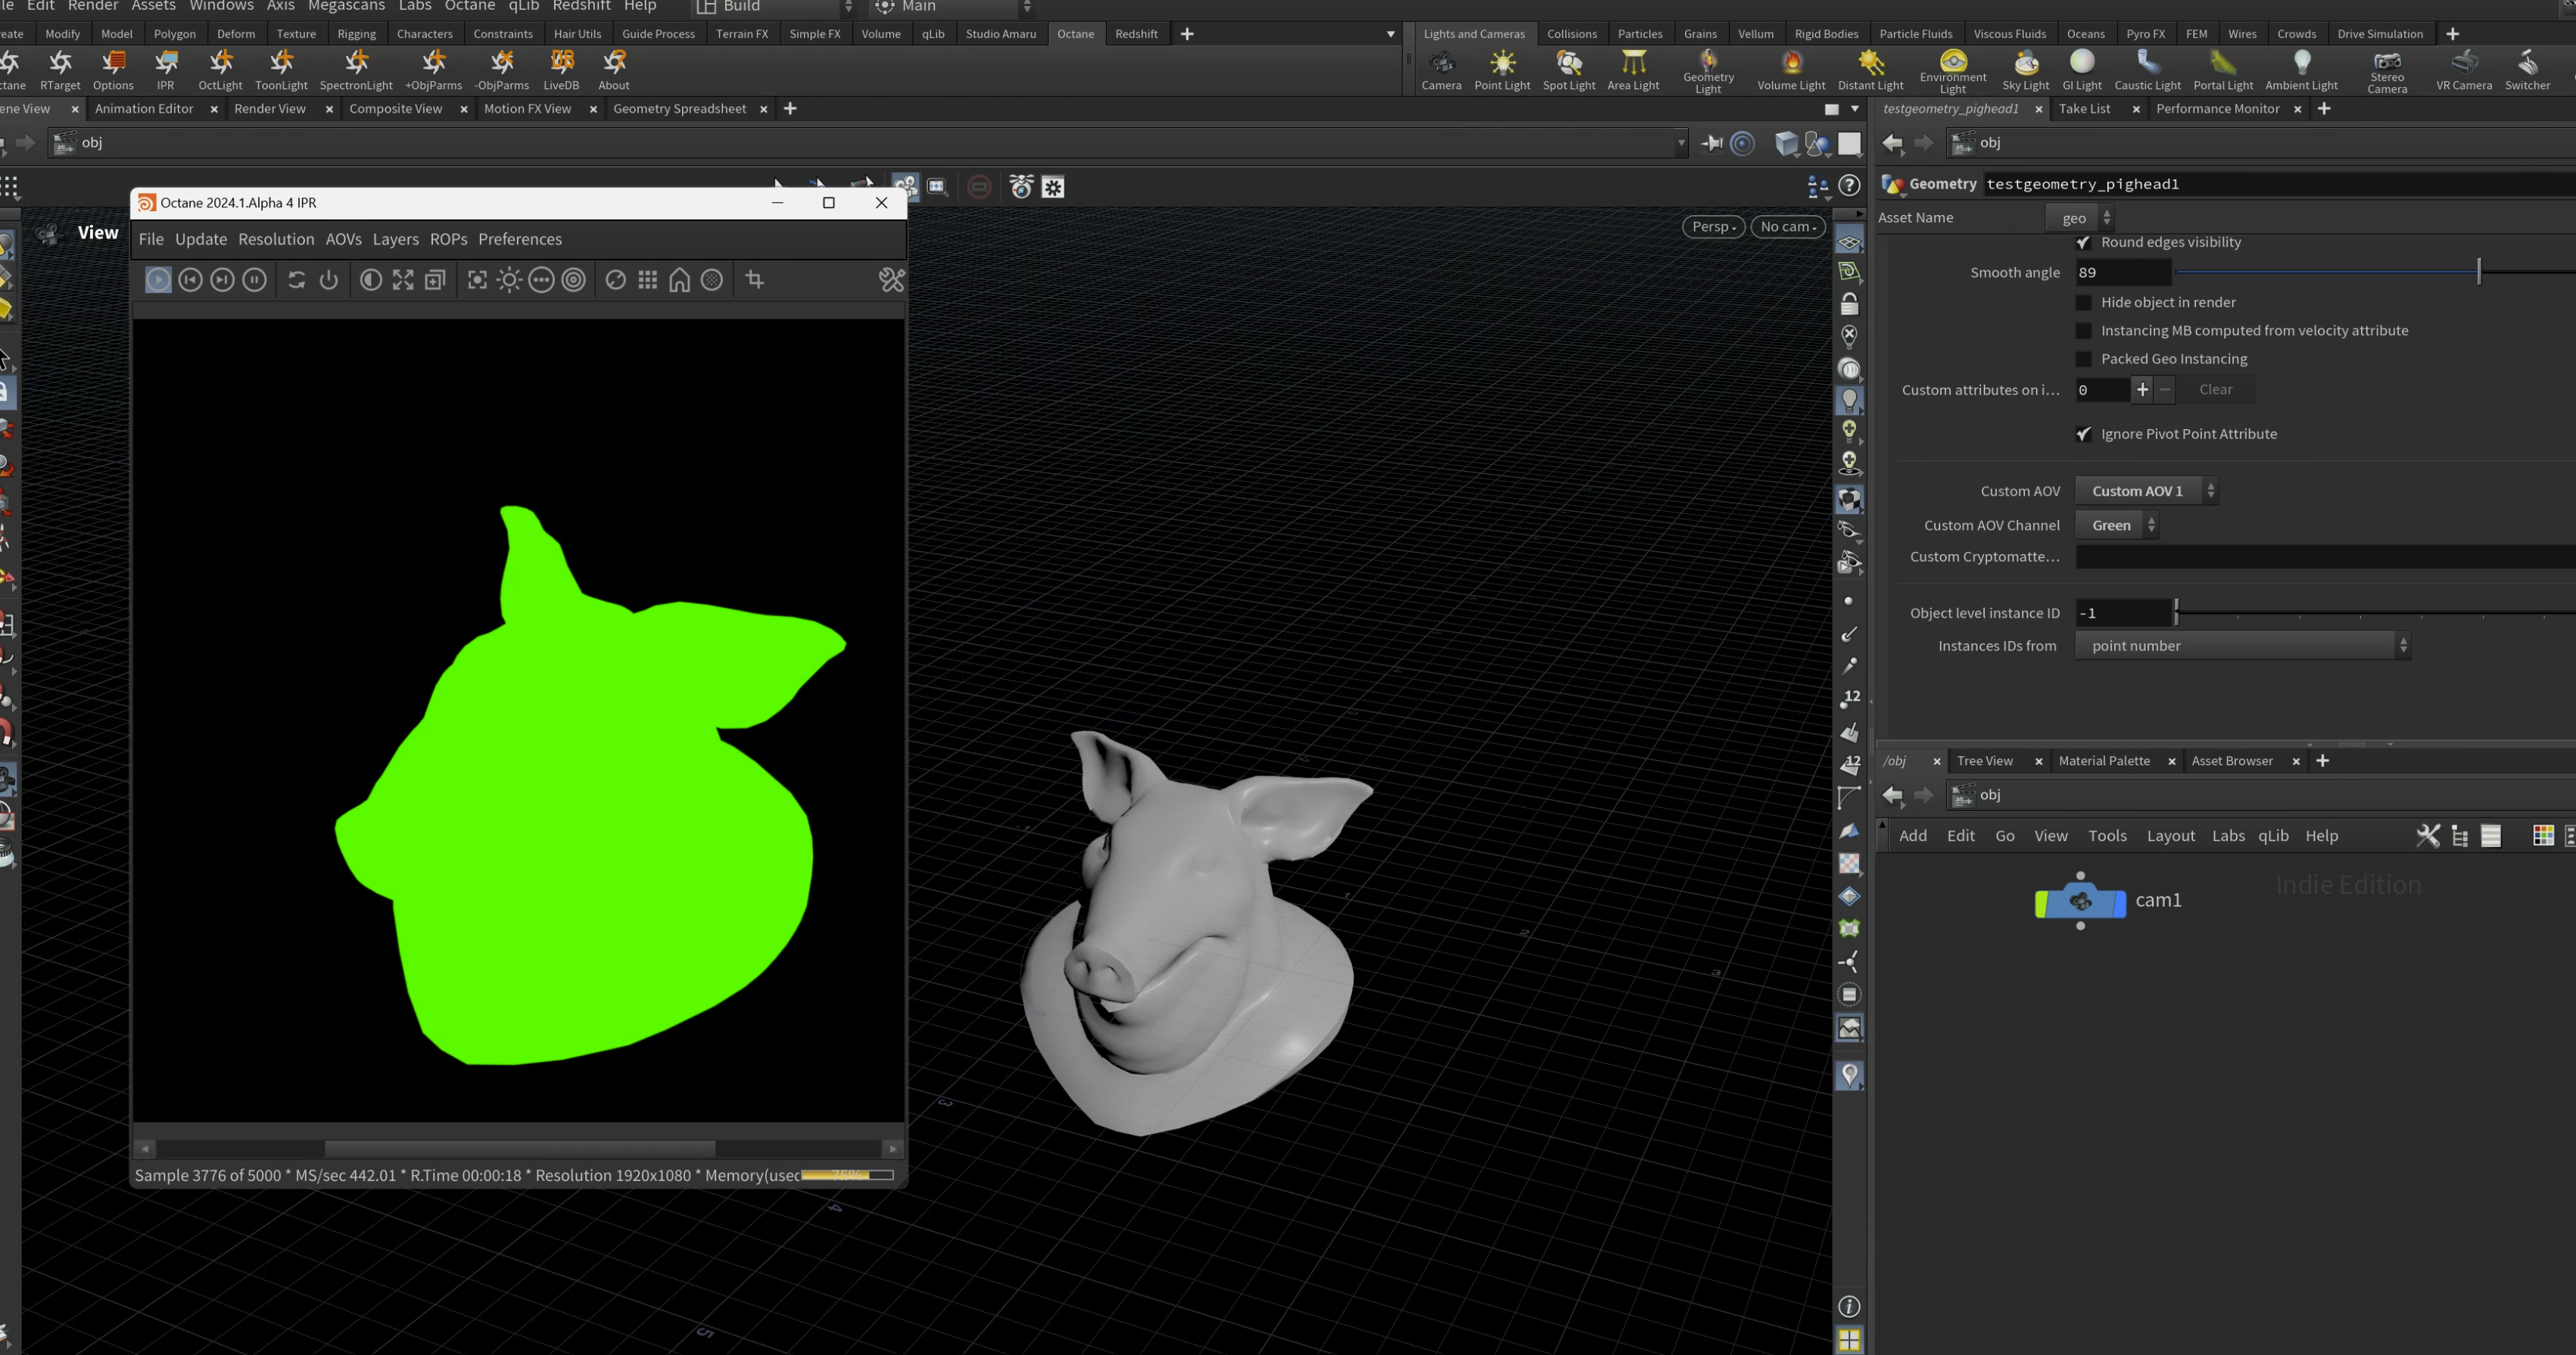The height and width of the screenshot is (1355, 2576).
Task: Click the Environment Light shelf tool
Action: click(1952, 70)
